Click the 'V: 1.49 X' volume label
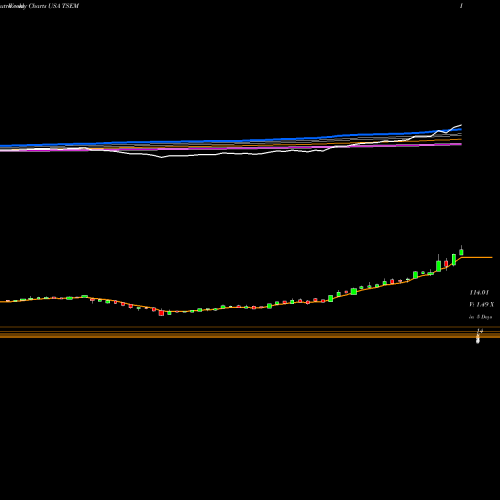 click(x=482, y=305)
